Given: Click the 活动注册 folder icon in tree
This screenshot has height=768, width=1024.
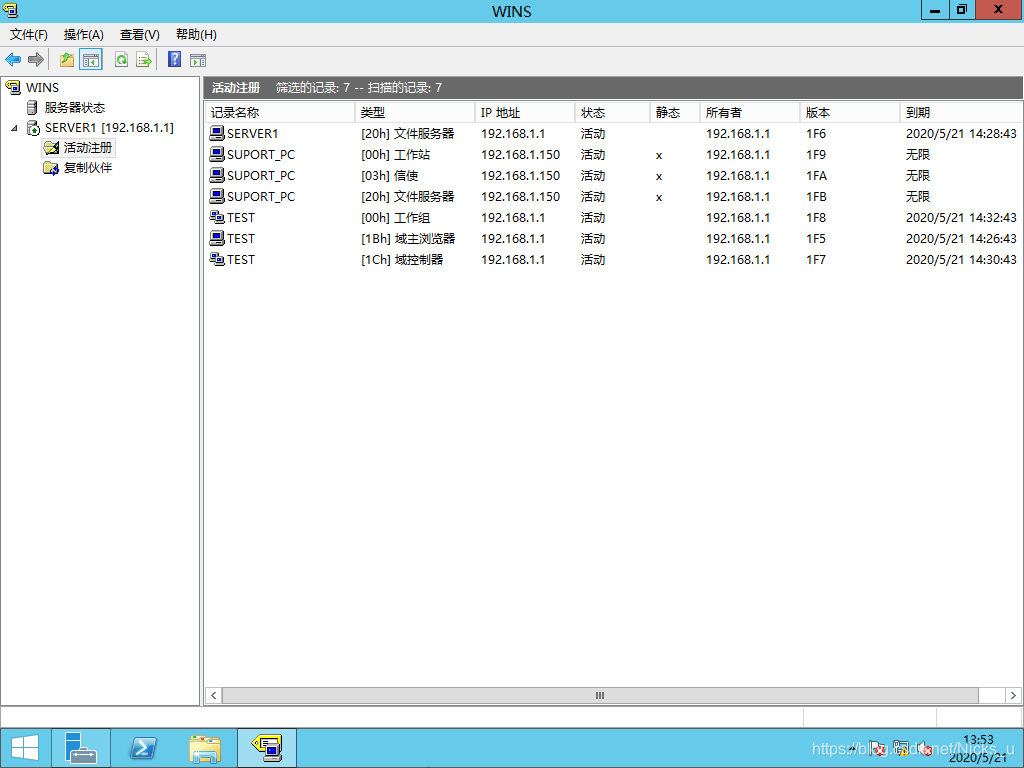Looking at the screenshot, I should click(x=51, y=148).
